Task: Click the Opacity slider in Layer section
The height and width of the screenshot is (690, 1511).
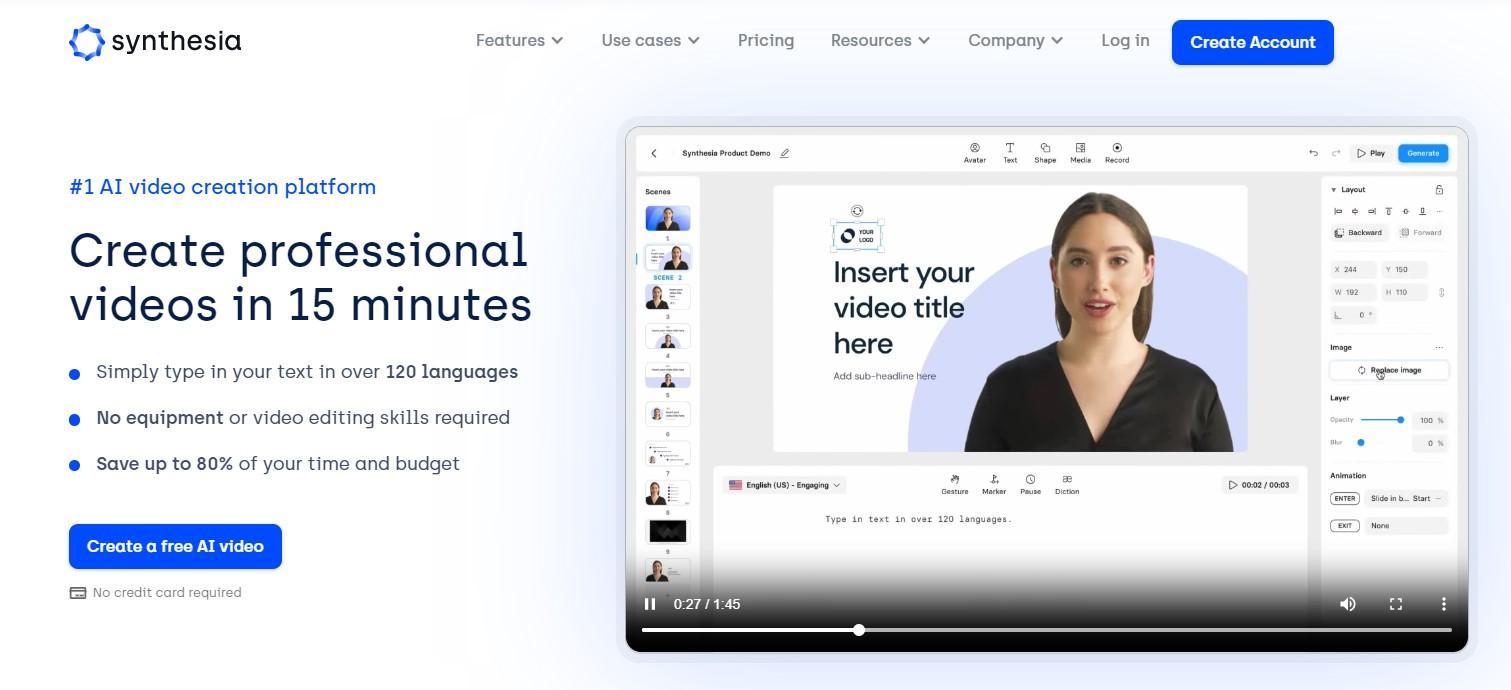Action: coord(1382,420)
